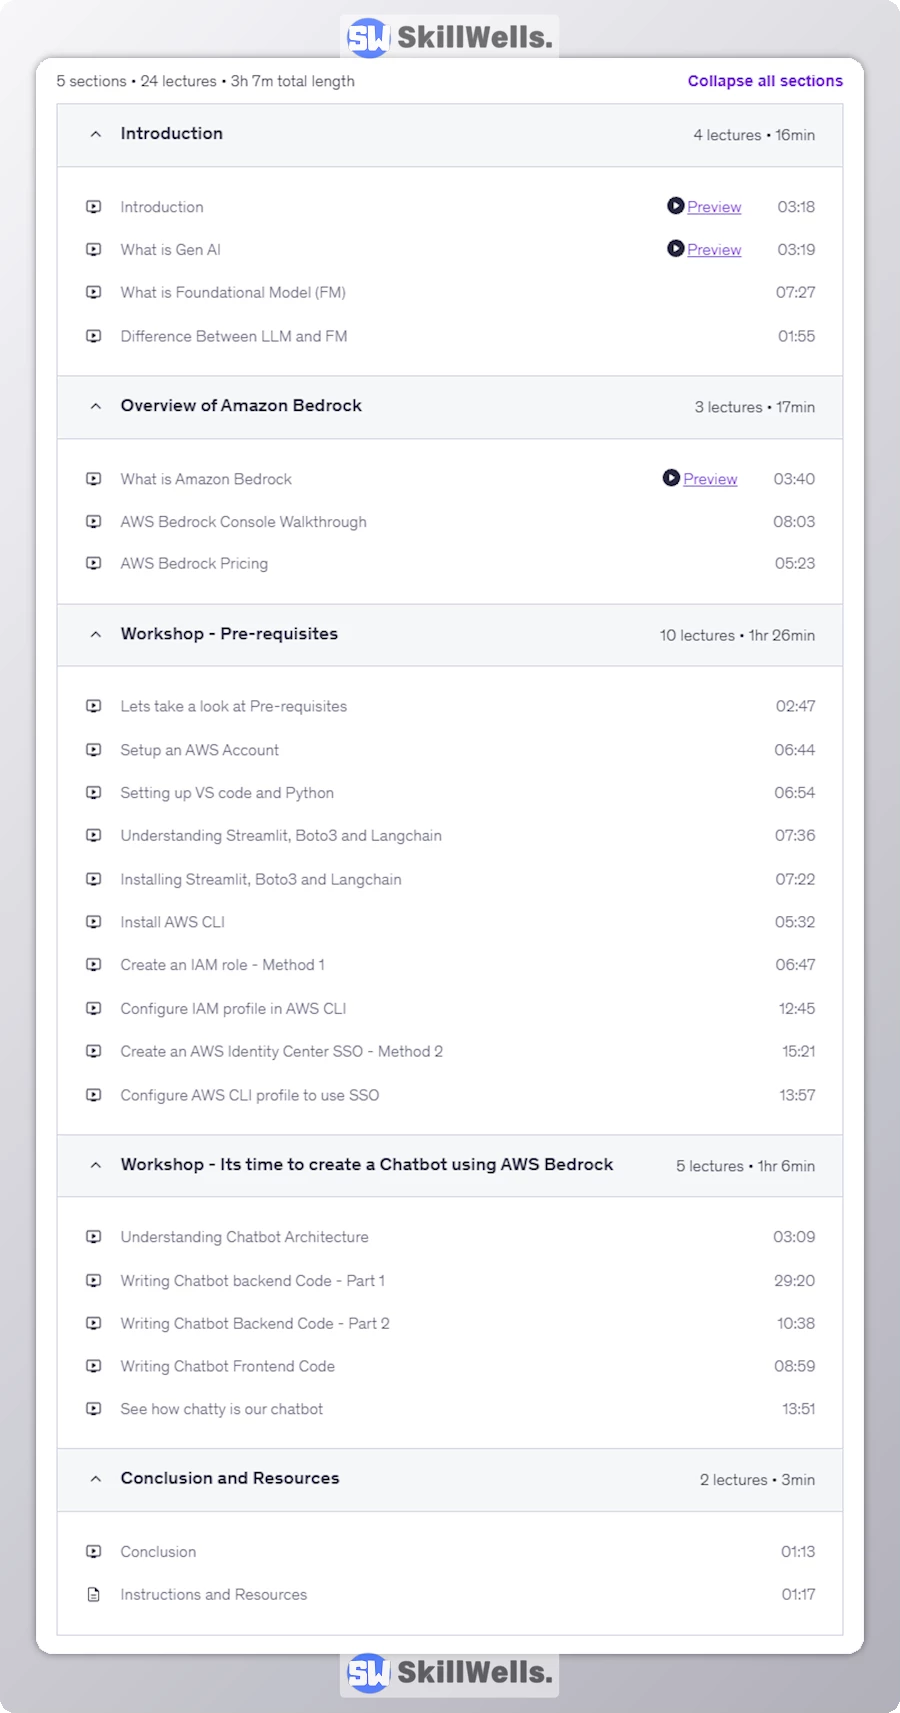
Task: Click Collapse all sections link
Action: 764,81
